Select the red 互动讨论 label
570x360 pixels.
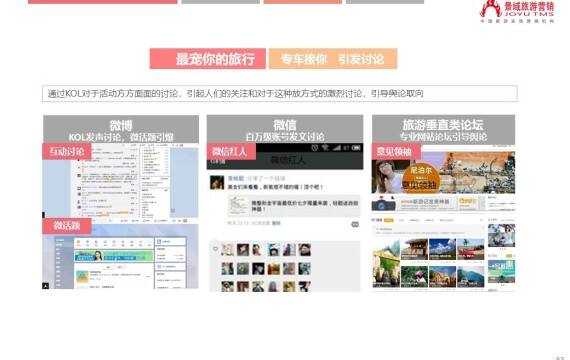click(x=67, y=152)
